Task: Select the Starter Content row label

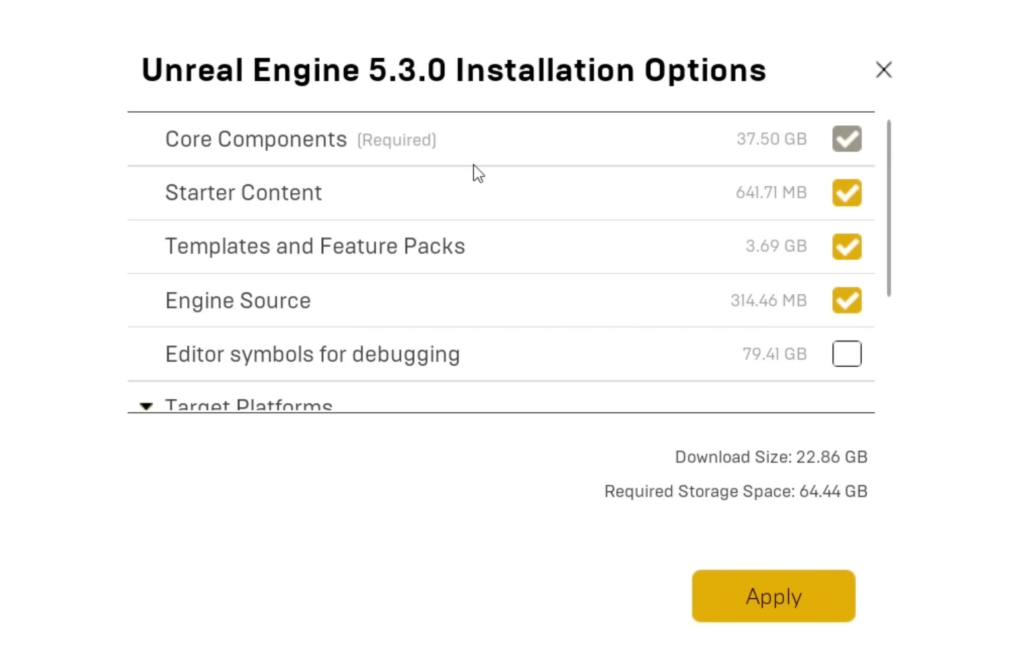Action: click(x=243, y=193)
